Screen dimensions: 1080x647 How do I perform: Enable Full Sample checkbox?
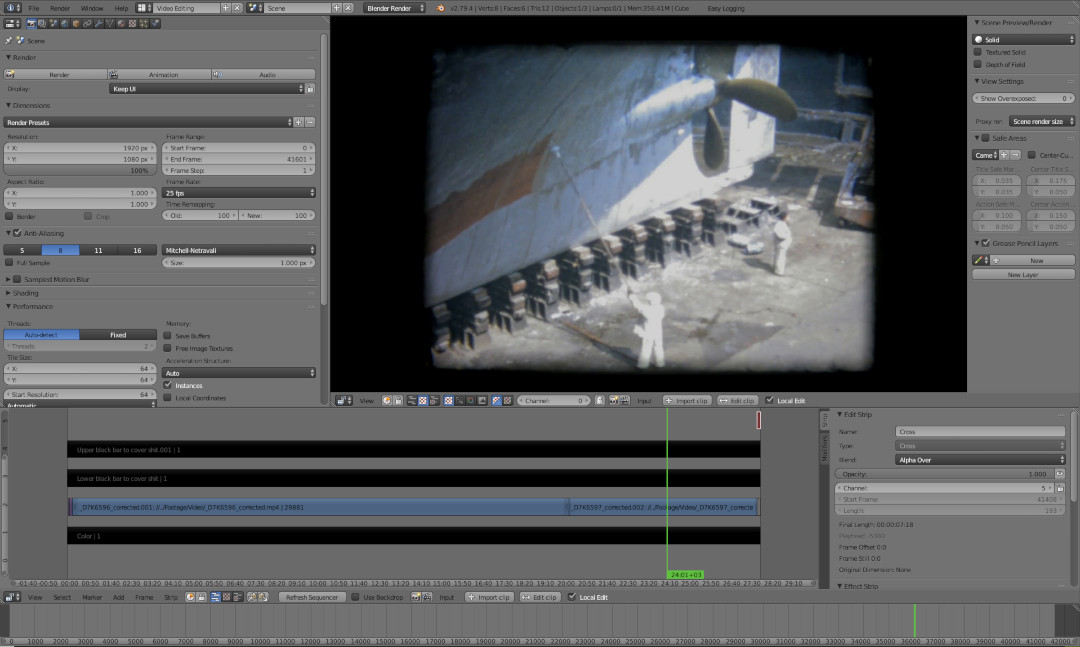point(9,263)
